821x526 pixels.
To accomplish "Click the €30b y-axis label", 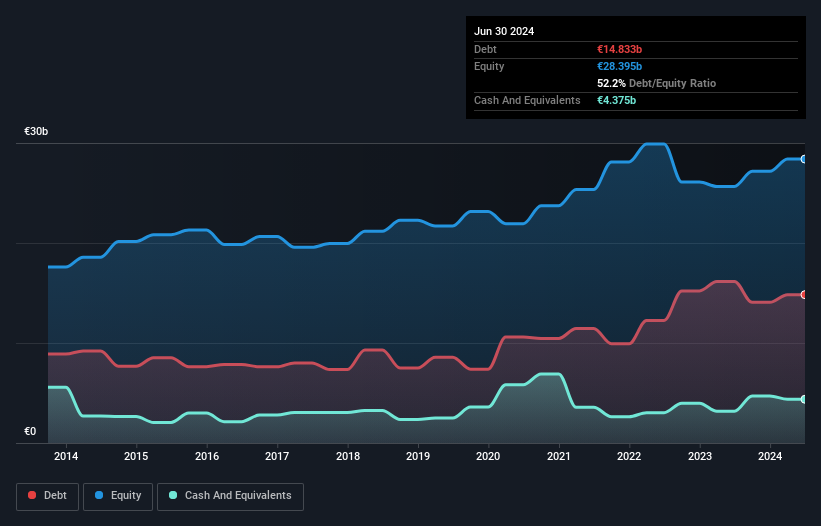I will (x=36, y=131).
